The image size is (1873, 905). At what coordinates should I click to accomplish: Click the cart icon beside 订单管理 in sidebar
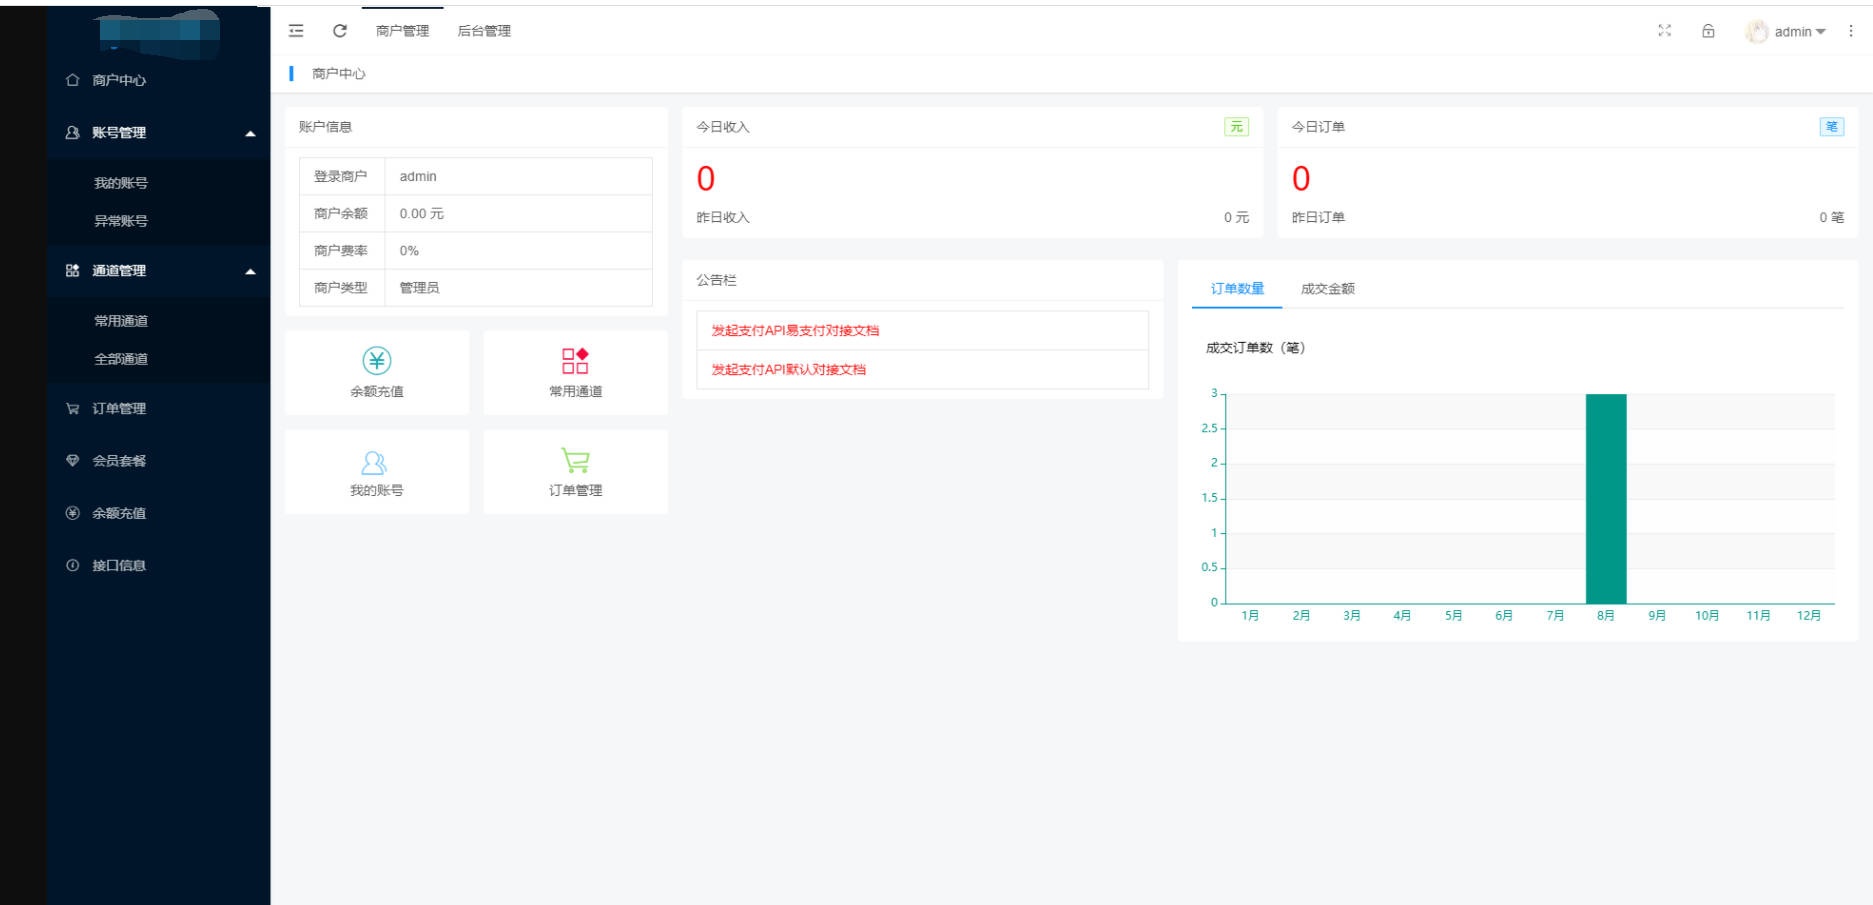point(72,408)
